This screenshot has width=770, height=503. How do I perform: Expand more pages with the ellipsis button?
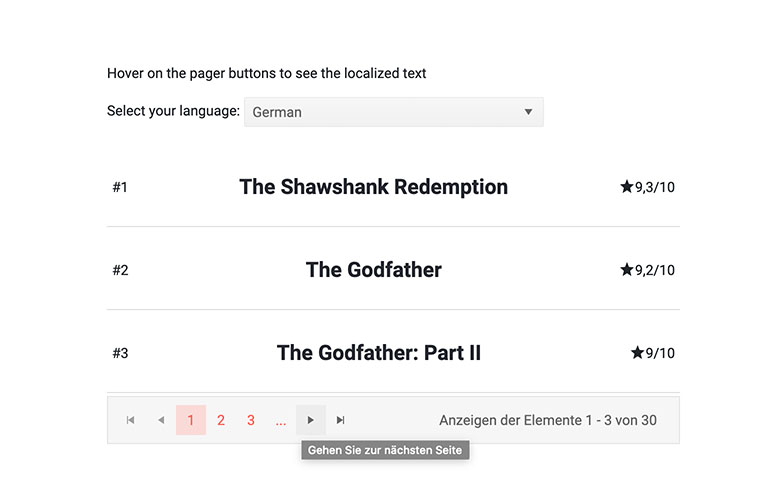(281, 421)
